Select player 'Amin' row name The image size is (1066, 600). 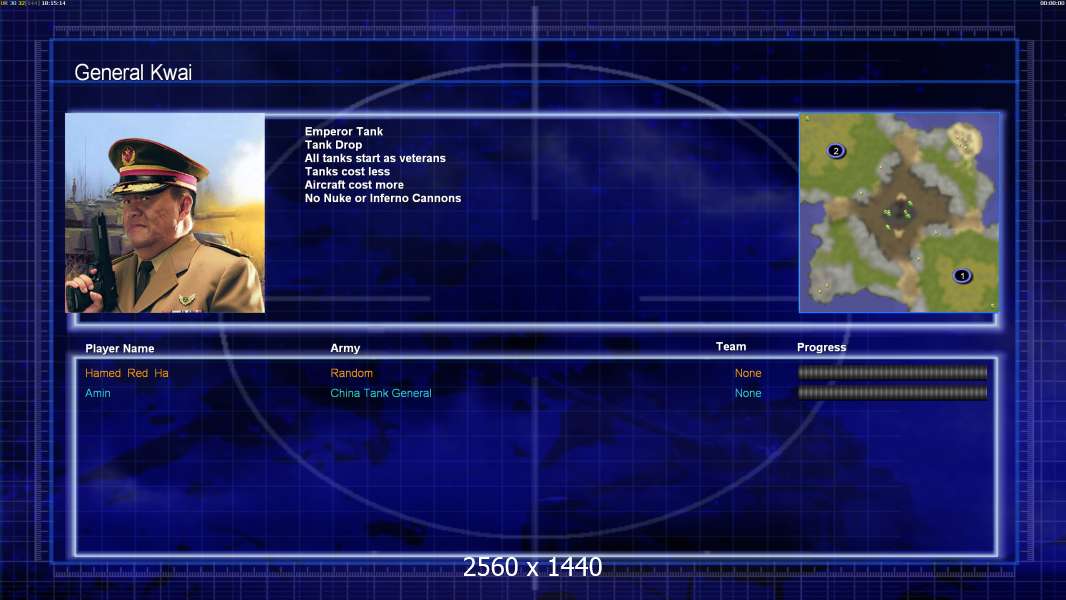(x=98, y=393)
